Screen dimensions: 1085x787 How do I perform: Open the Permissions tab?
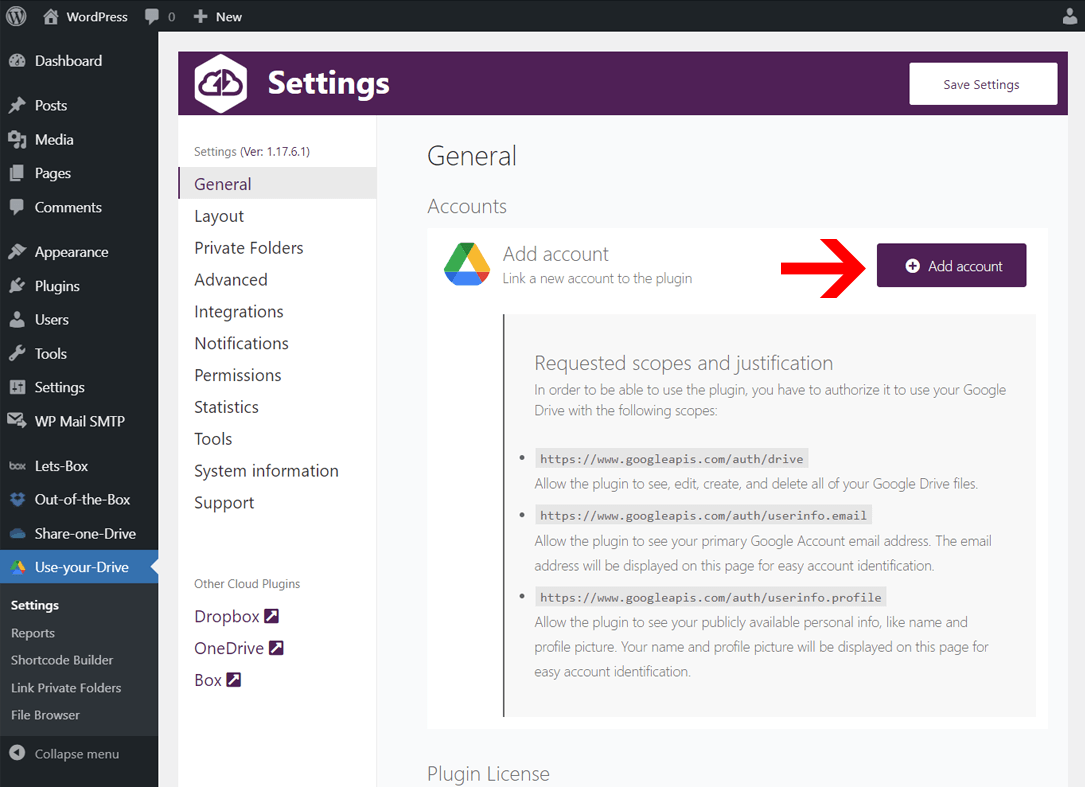click(x=277, y=375)
